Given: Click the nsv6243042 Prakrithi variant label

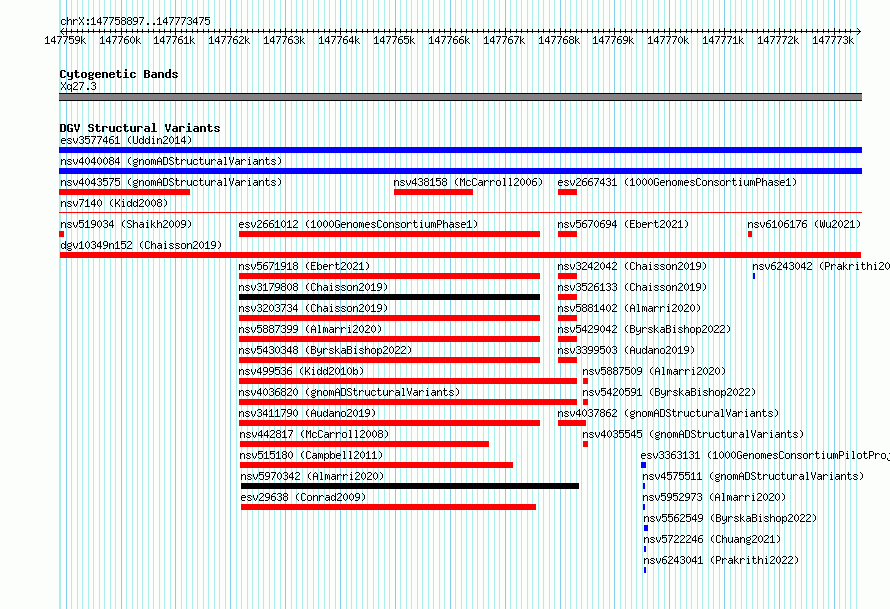Looking at the screenshot, I should (x=821, y=266).
